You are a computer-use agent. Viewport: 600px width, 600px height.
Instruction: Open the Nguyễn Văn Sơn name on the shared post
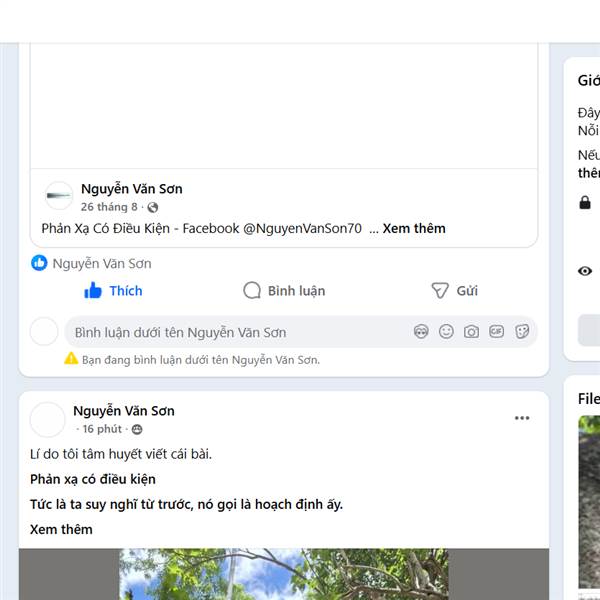[x=132, y=189]
